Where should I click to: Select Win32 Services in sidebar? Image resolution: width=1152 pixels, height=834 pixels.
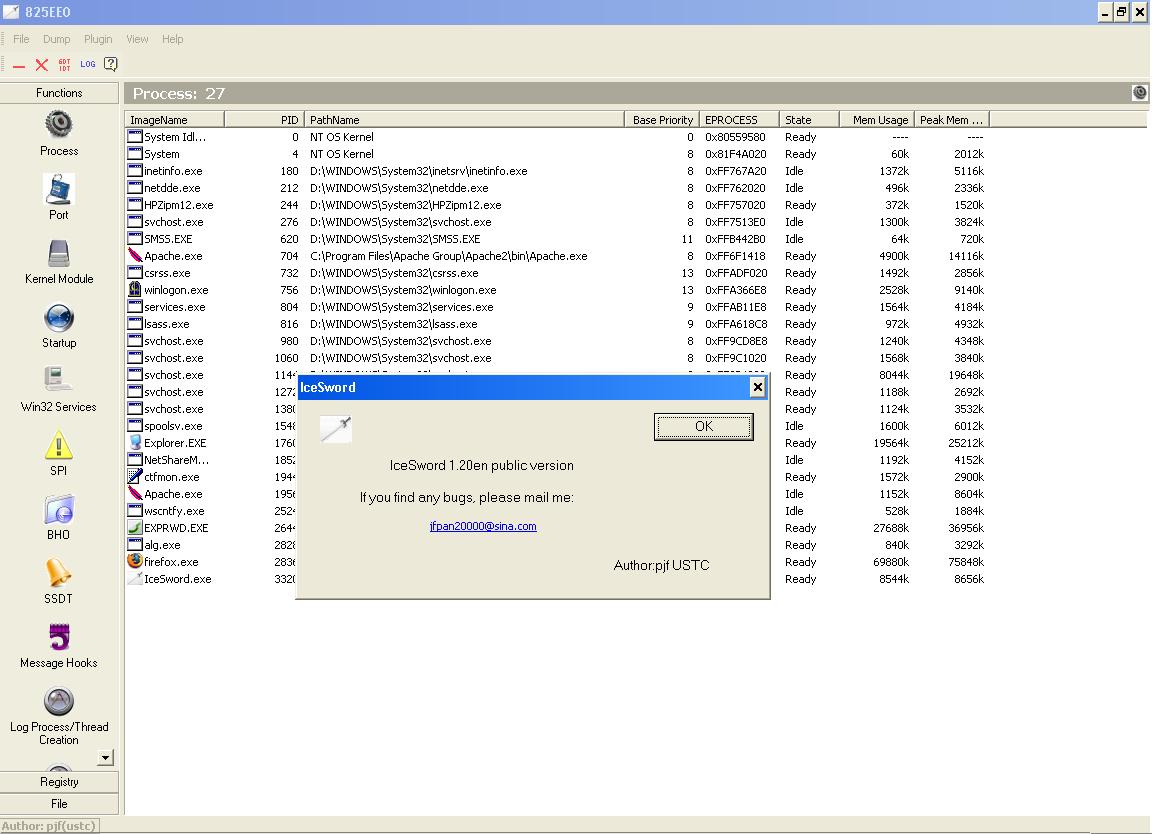coord(59,382)
